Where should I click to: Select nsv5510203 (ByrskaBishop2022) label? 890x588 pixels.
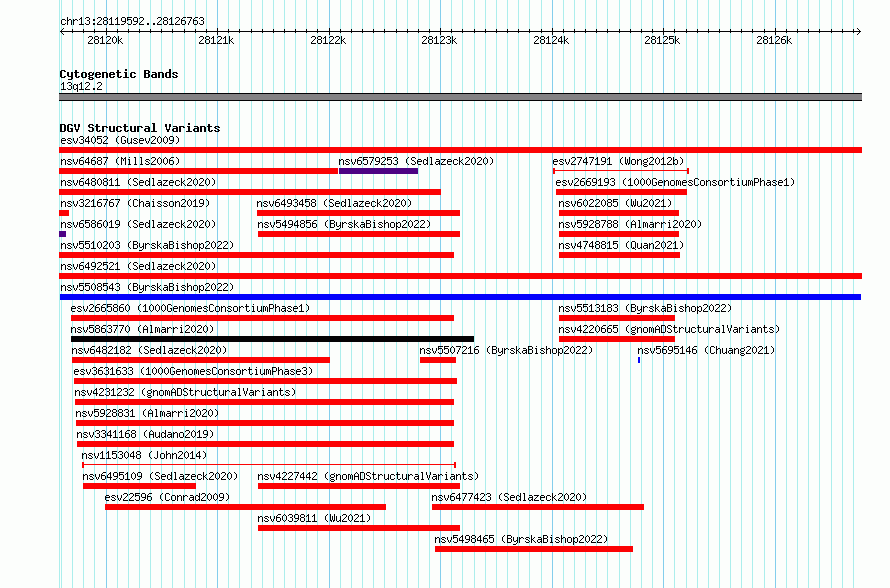point(147,245)
